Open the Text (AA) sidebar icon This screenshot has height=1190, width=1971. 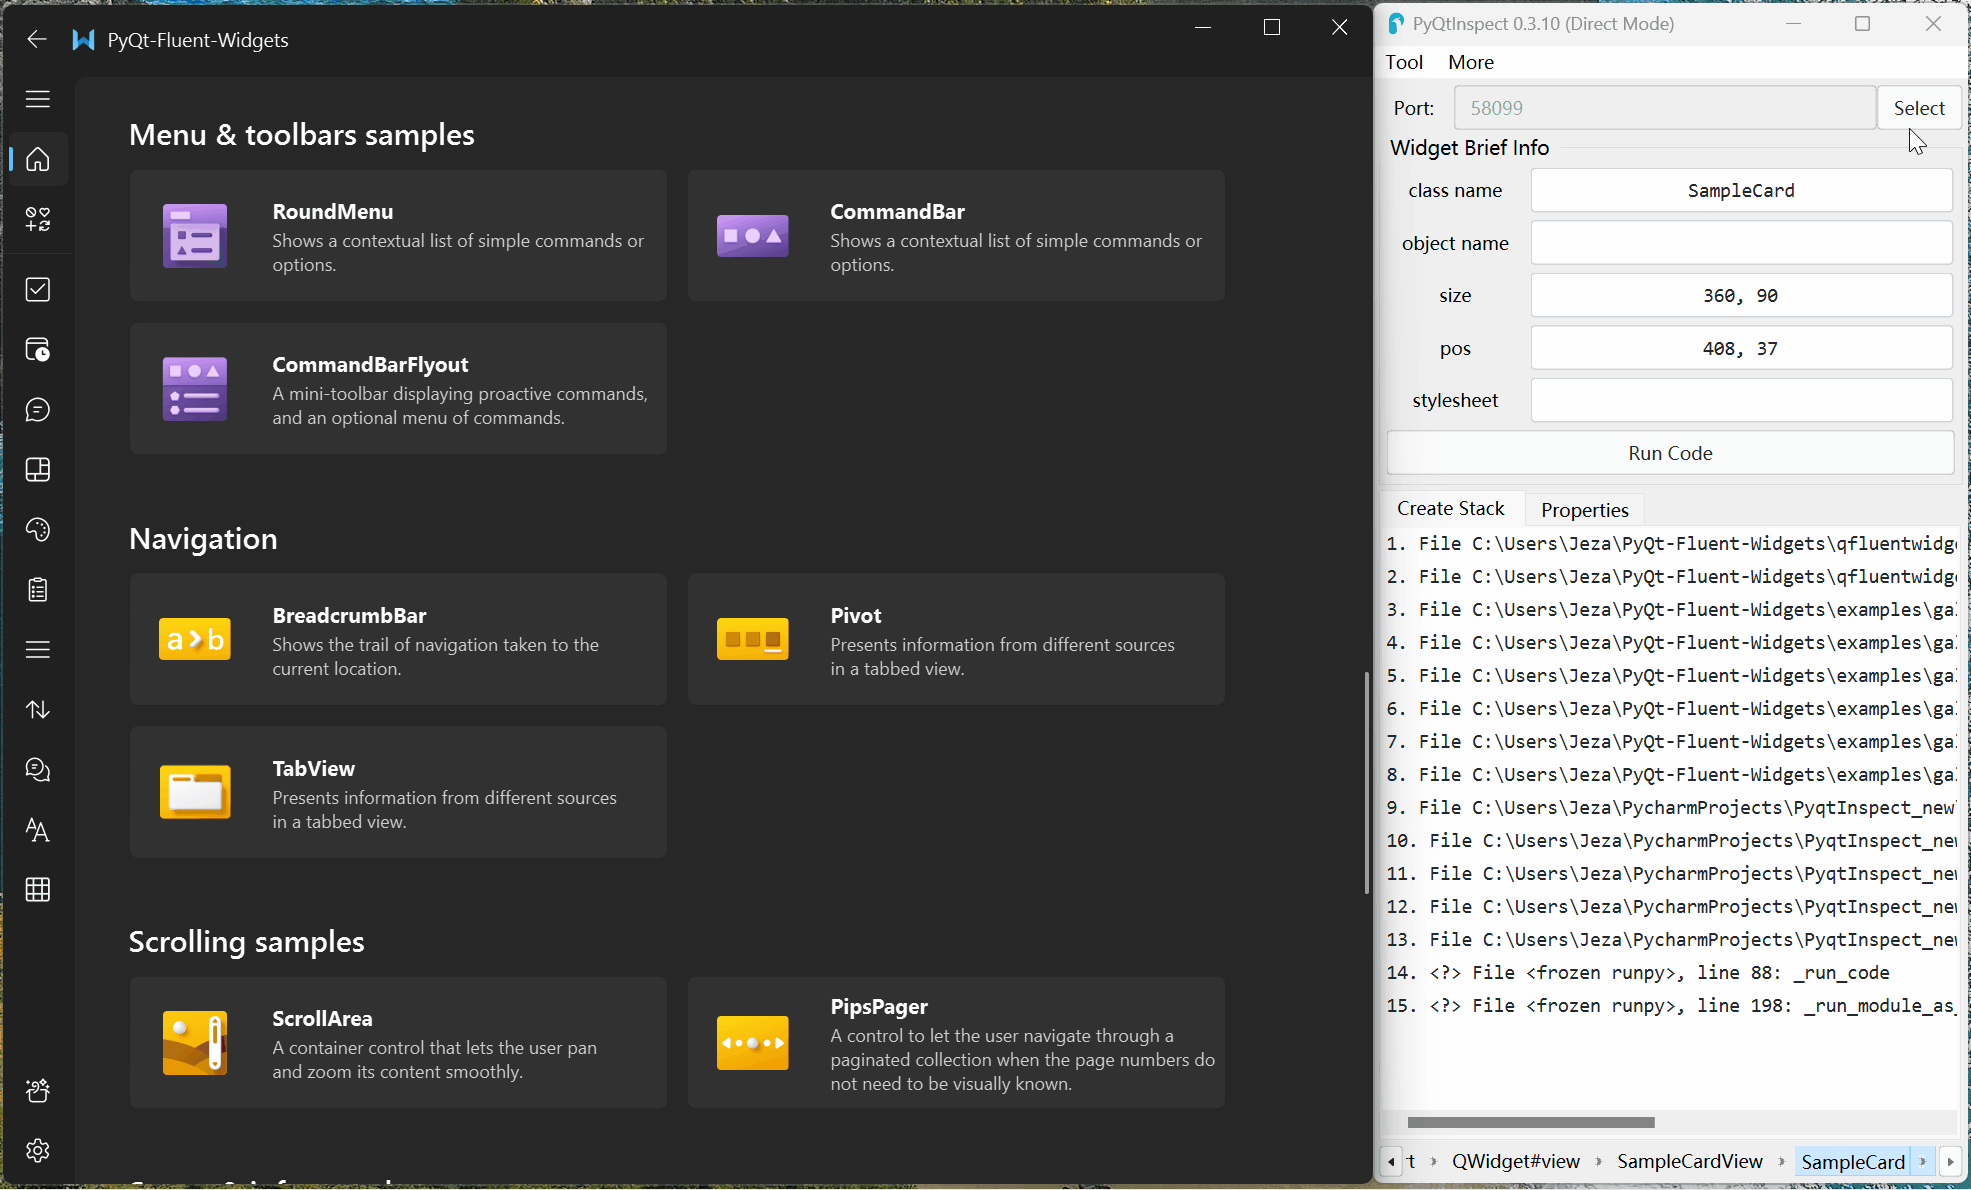38,830
